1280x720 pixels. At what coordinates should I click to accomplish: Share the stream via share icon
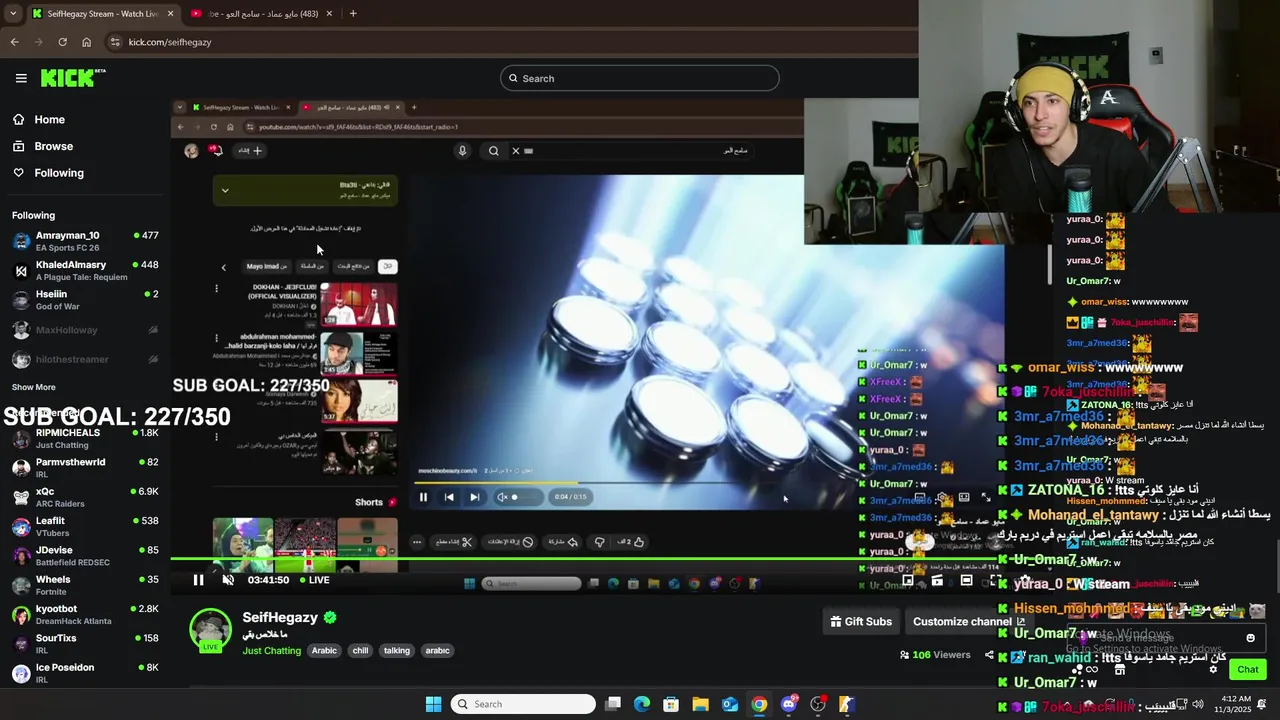click(989, 655)
